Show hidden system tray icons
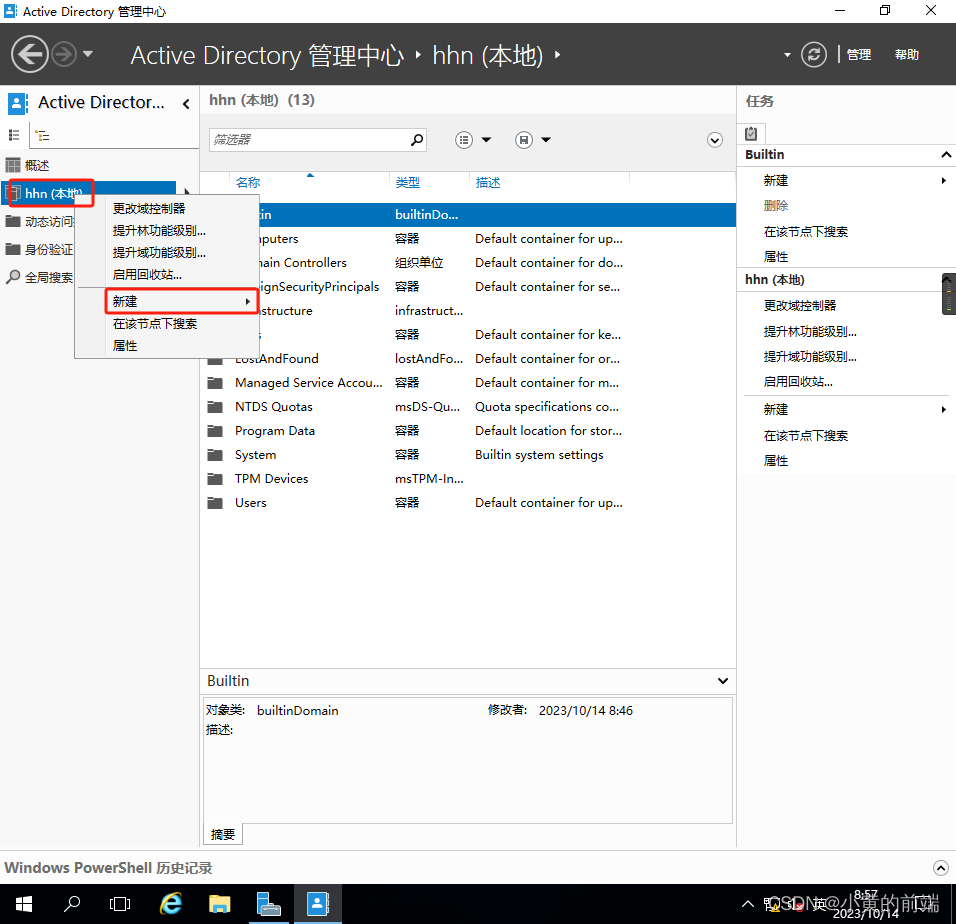 (x=747, y=904)
